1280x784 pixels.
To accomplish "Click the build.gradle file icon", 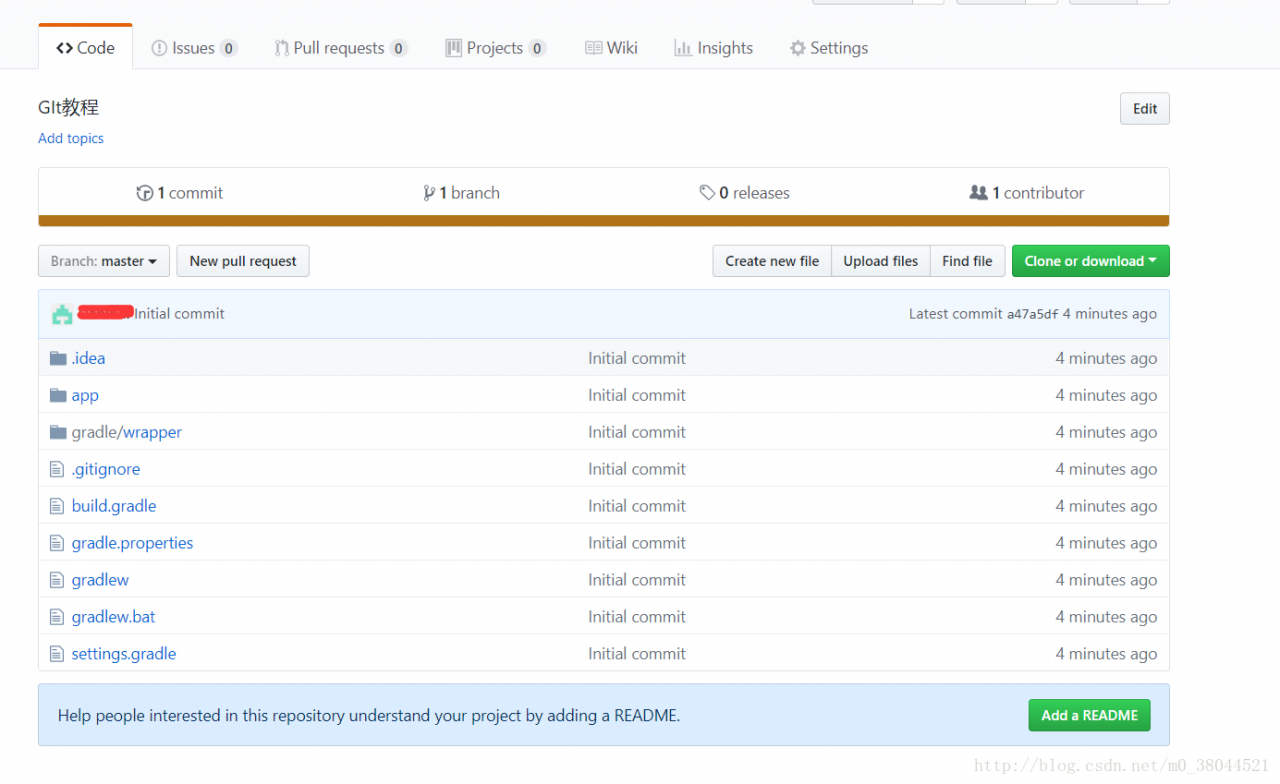I will [57, 506].
